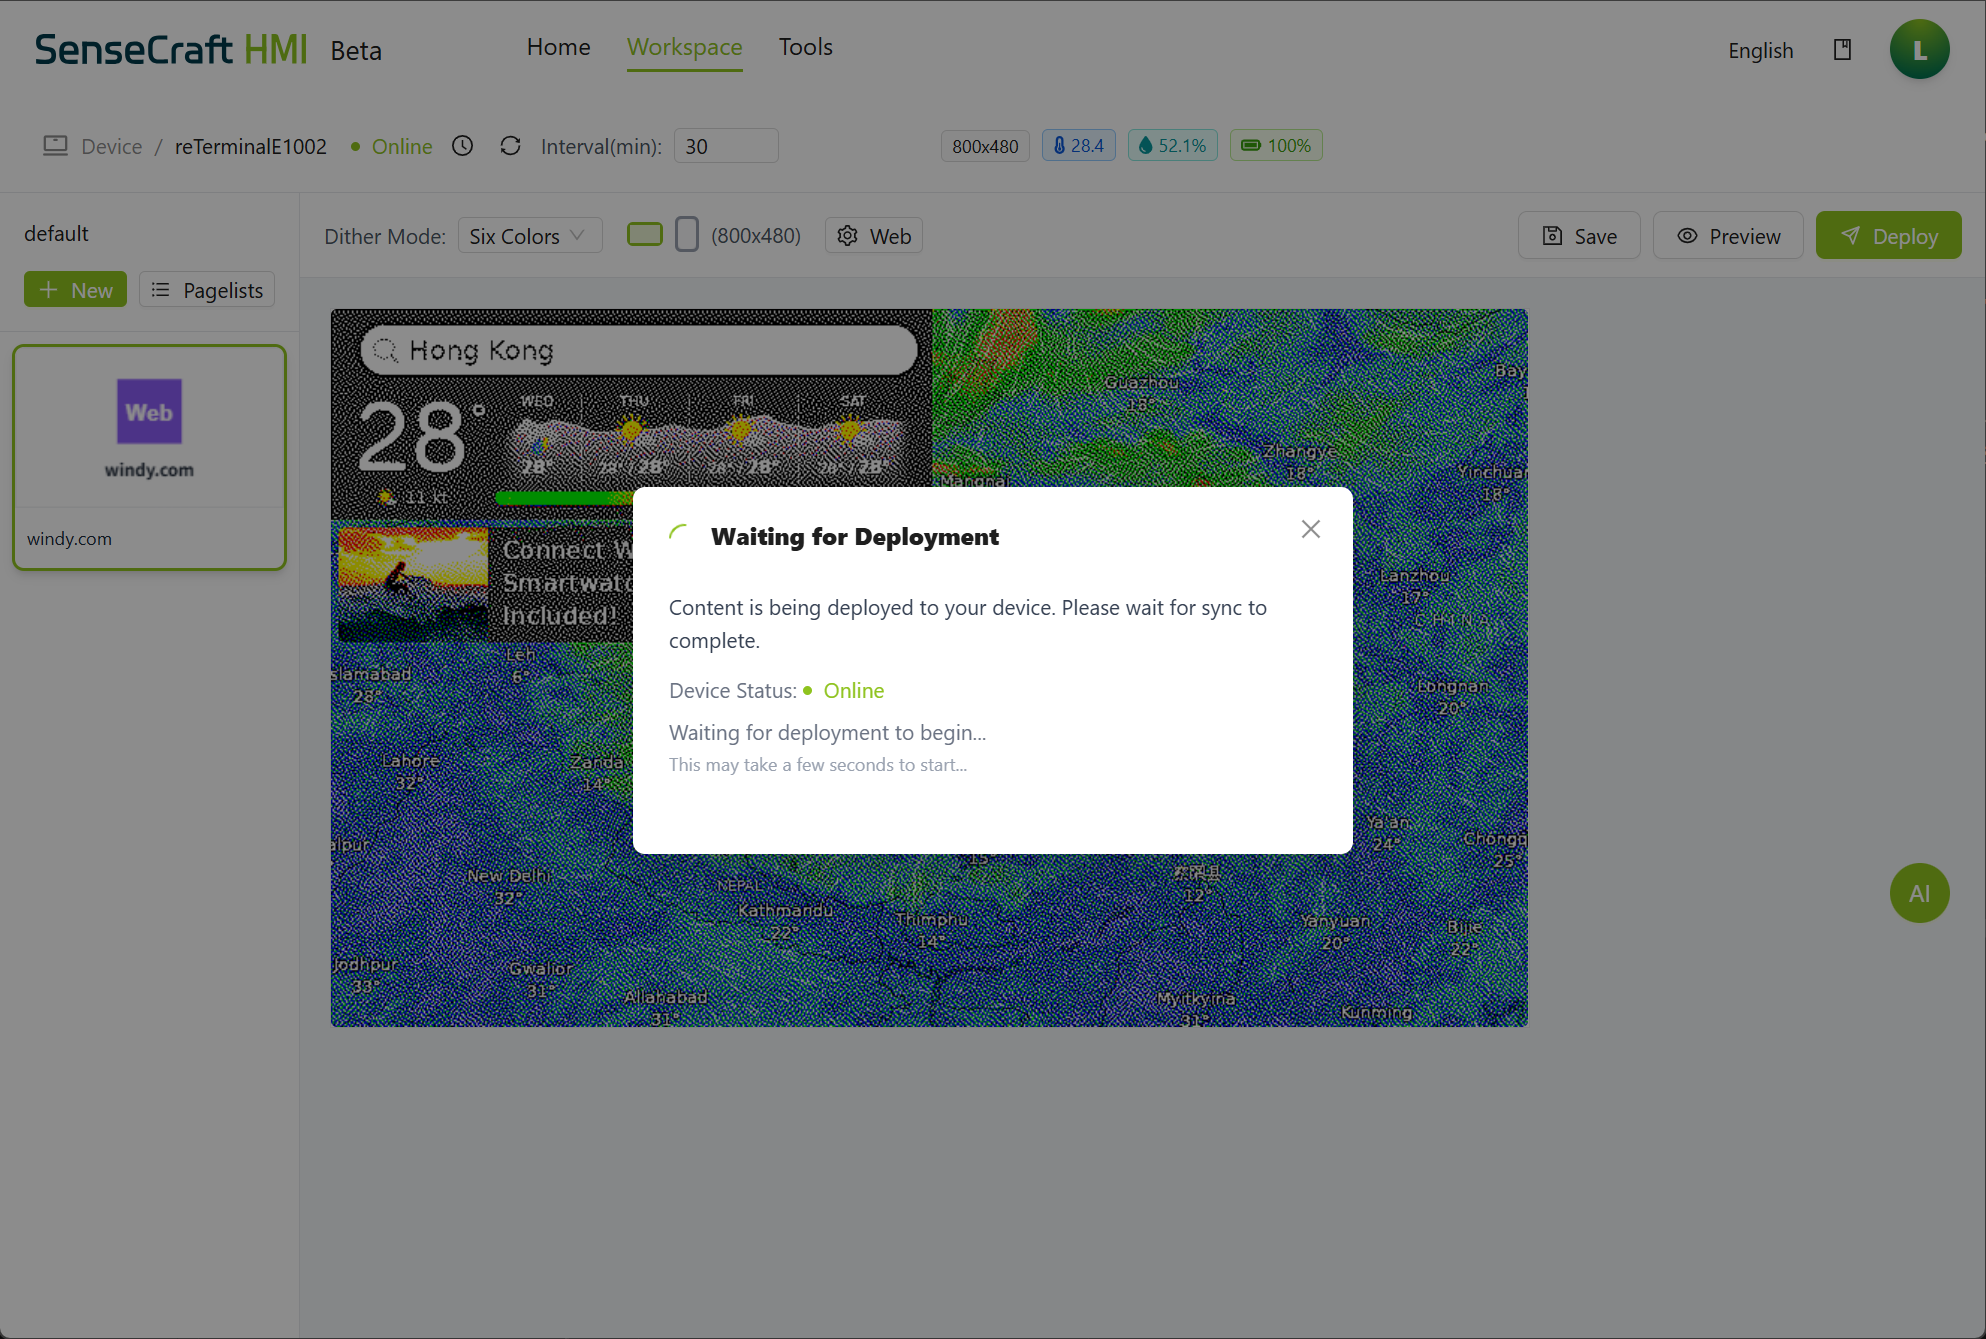Image resolution: width=1986 pixels, height=1339 pixels.
Task: Switch to the Tools tab
Action: [805, 47]
